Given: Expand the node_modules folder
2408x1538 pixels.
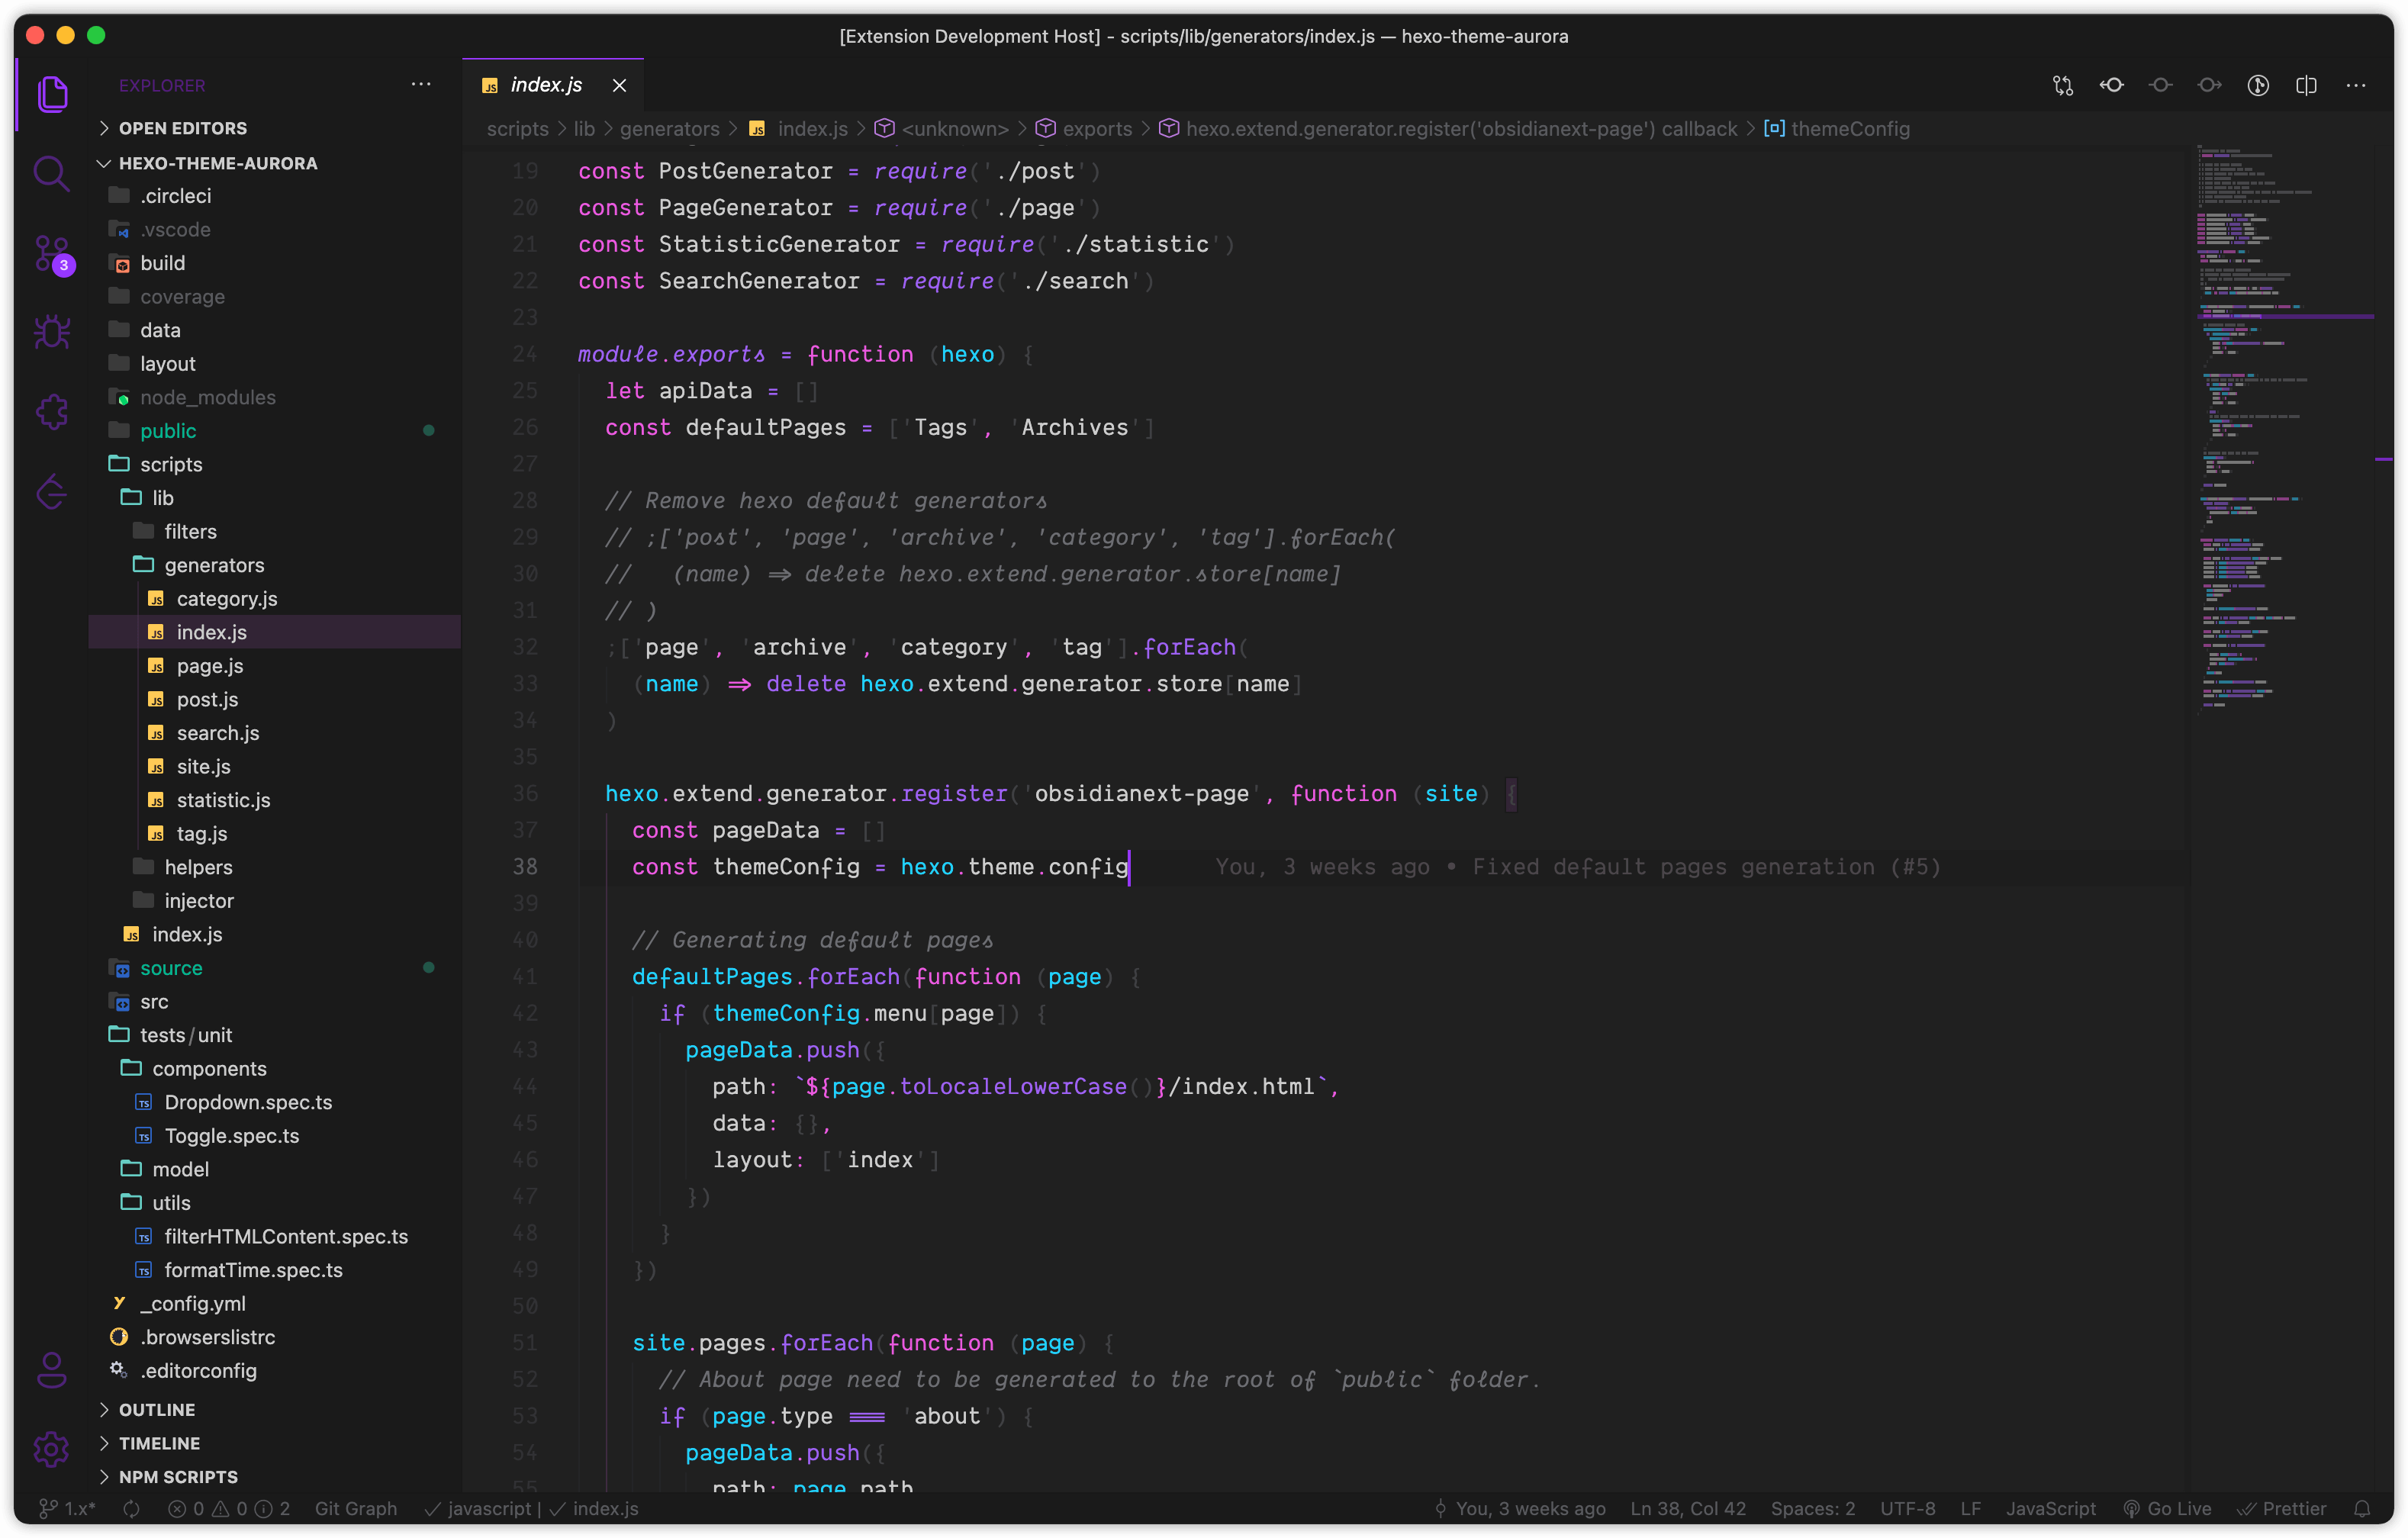Looking at the screenshot, I should (x=275, y=397).
